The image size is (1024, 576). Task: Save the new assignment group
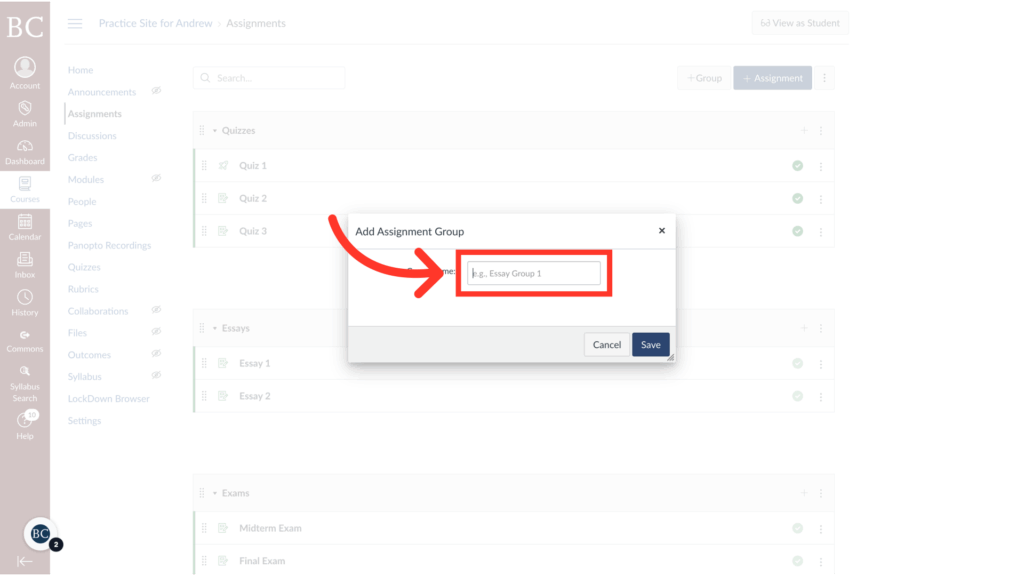[650, 344]
